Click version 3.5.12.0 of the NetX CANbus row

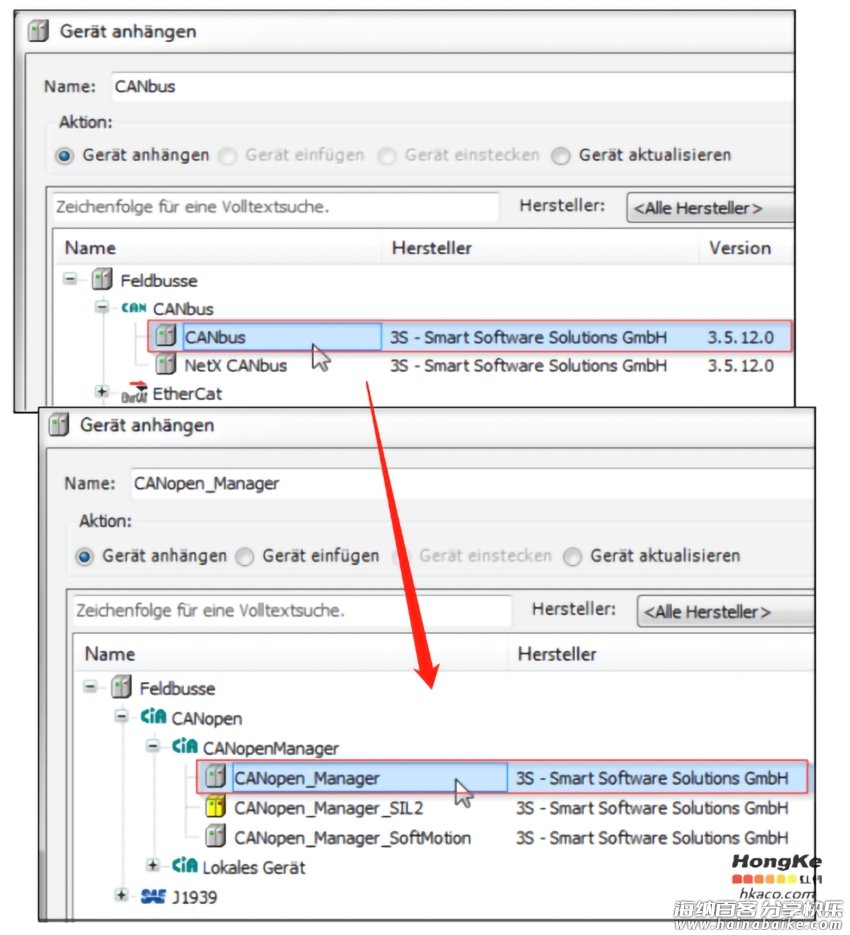click(x=741, y=366)
